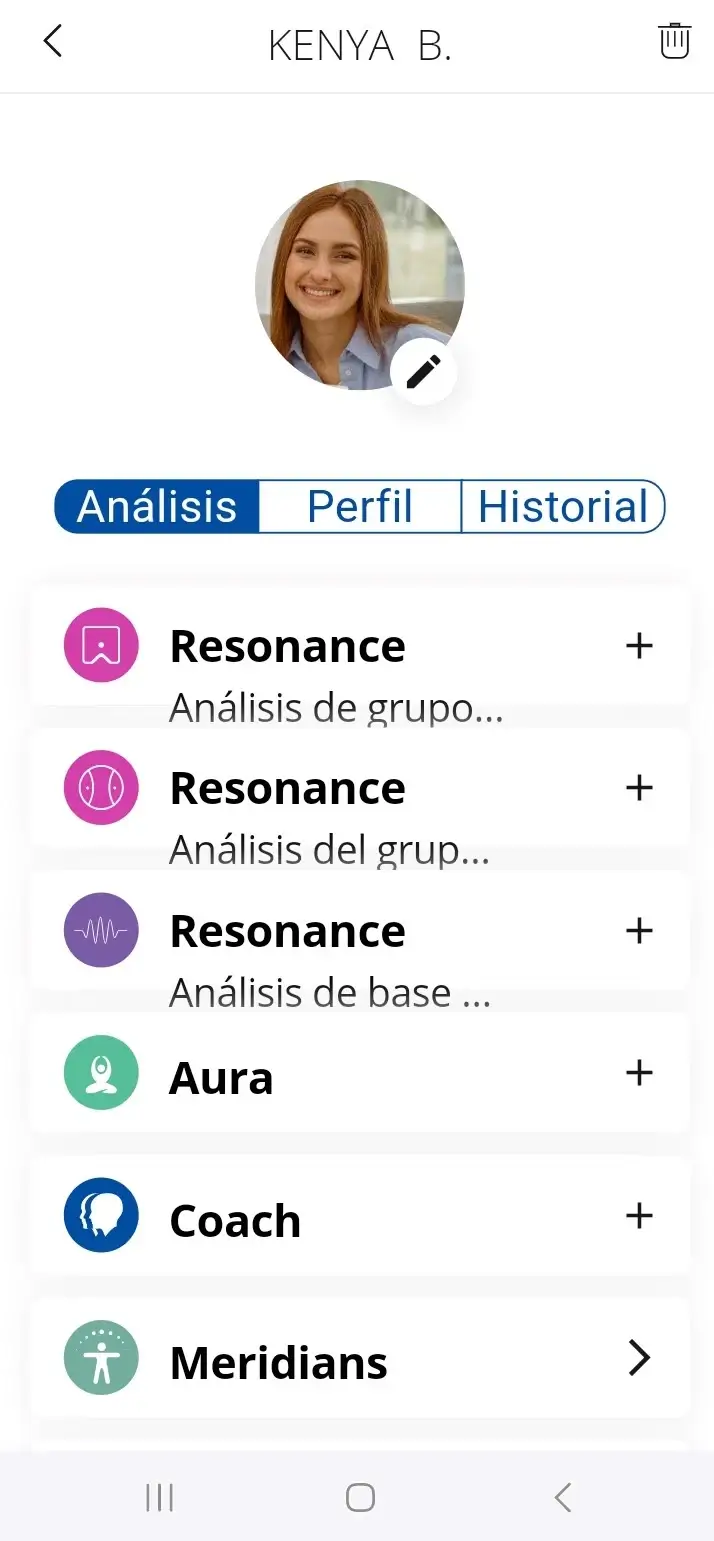Tap the pink ball Resonance icon
Viewport: 714px width, 1541px height.
(101, 788)
